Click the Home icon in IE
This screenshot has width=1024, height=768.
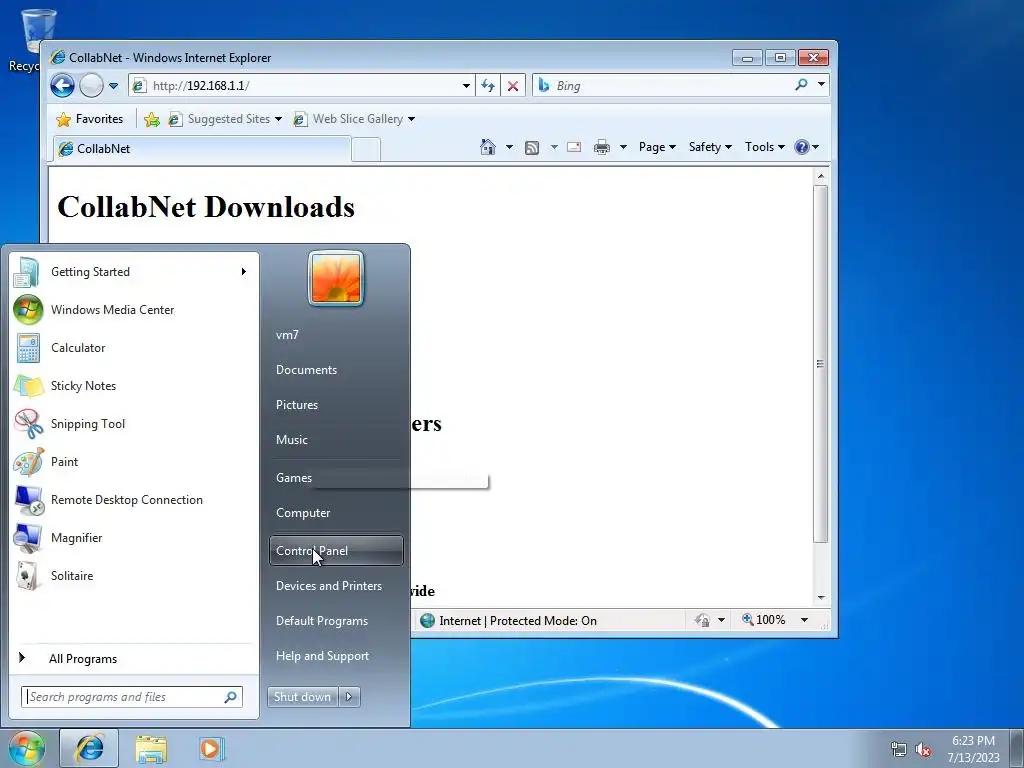pyautogui.click(x=488, y=147)
